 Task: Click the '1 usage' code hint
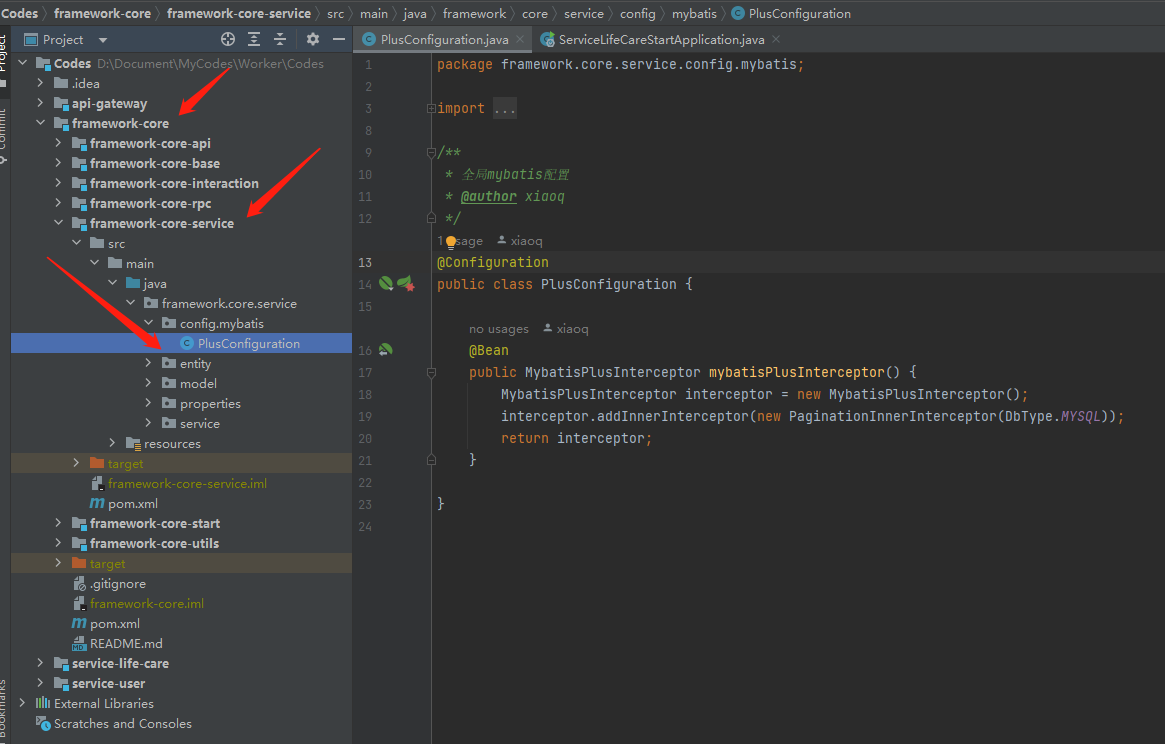tap(461, 241)
